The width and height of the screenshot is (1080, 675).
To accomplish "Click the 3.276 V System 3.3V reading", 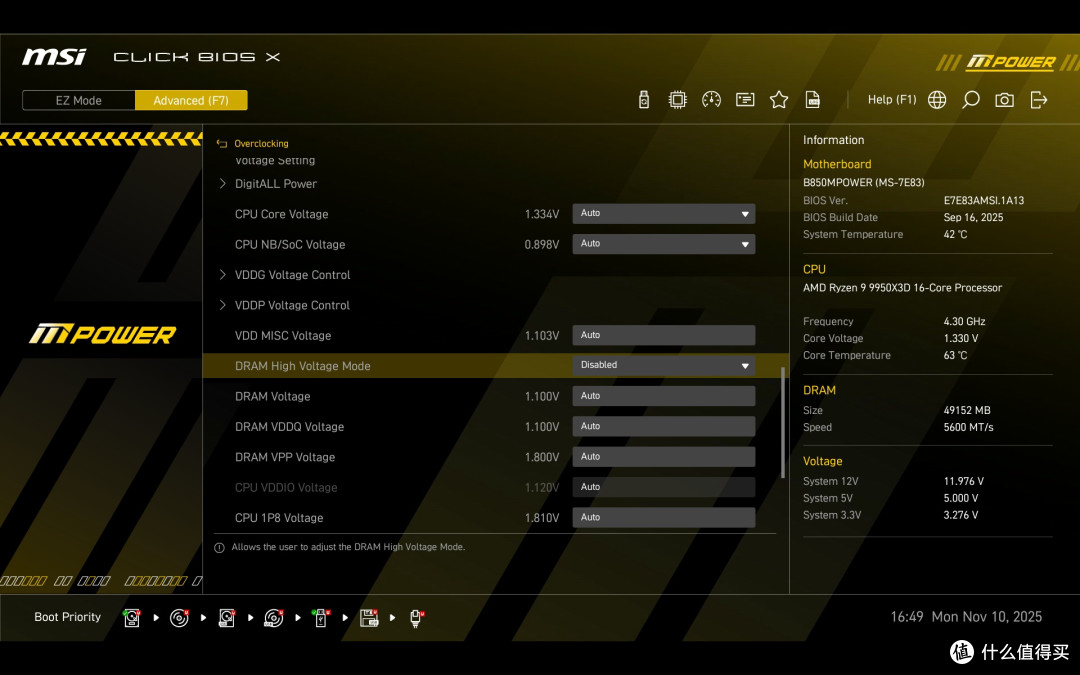I will point(961,515).
